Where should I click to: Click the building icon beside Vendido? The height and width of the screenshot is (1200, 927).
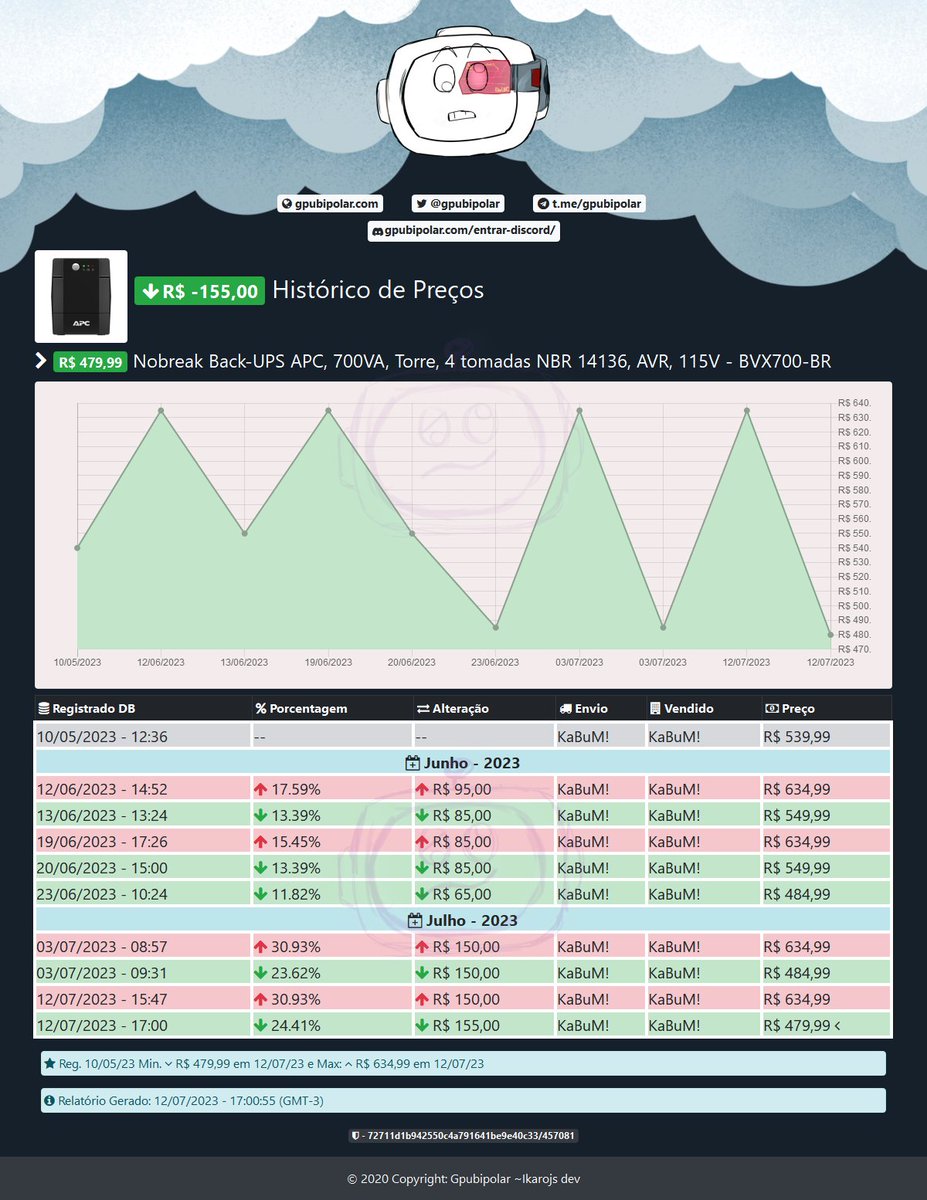[655, 709]
